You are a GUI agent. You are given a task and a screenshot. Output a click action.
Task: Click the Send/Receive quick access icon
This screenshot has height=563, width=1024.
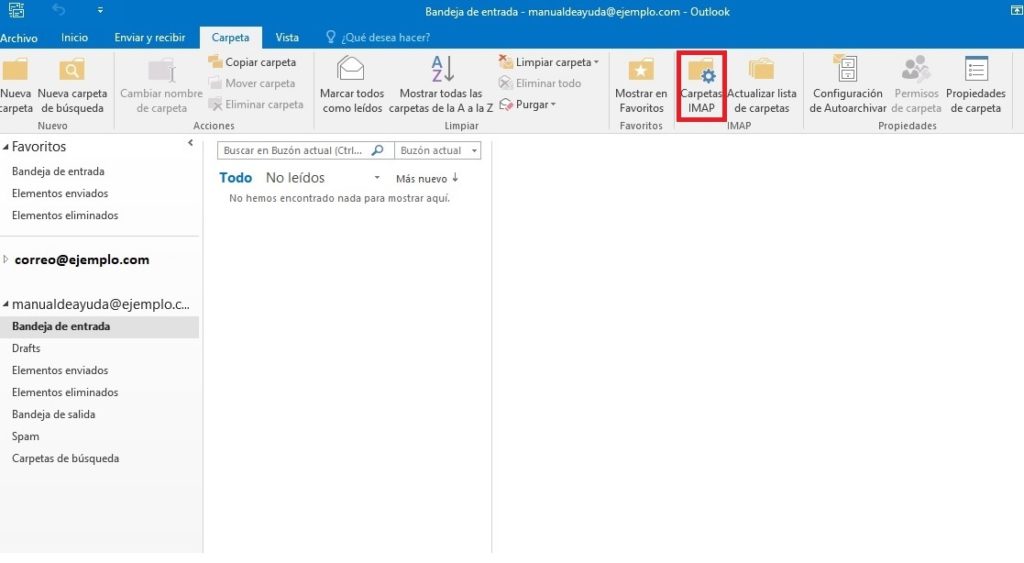click(16, 10)
